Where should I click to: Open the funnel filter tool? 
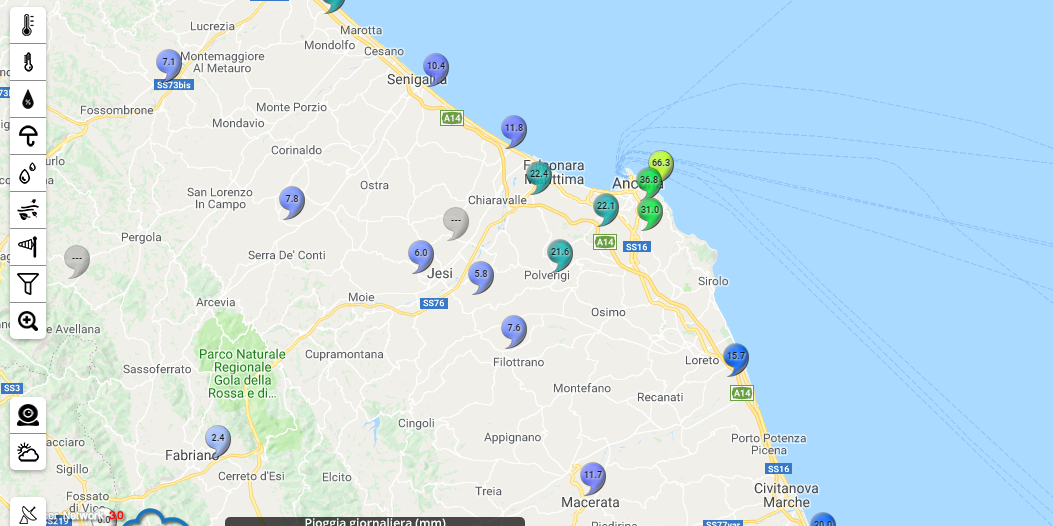point(28,284)
